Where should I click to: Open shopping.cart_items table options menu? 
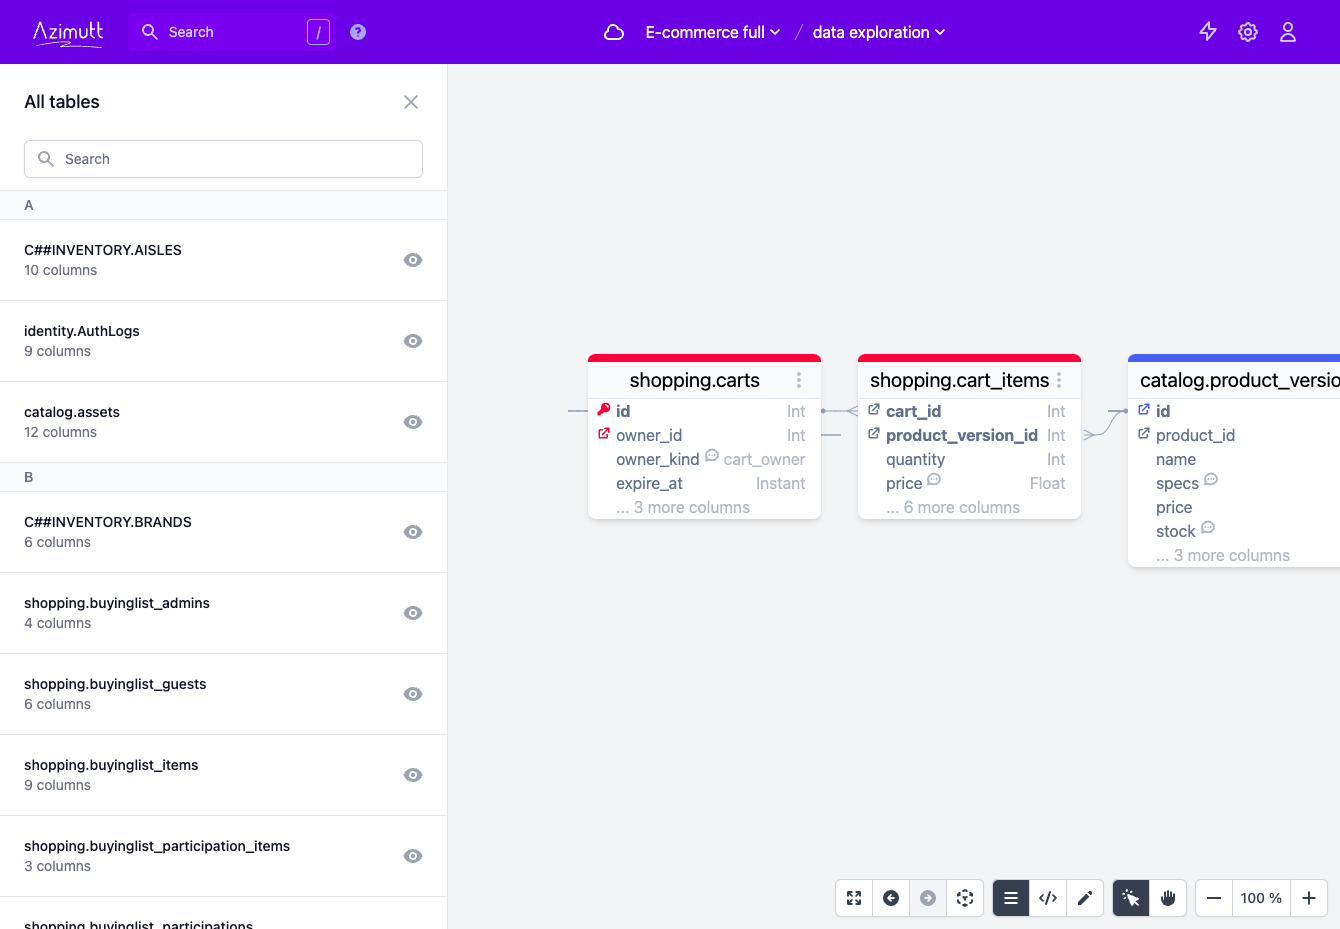tap(1059, 380)
